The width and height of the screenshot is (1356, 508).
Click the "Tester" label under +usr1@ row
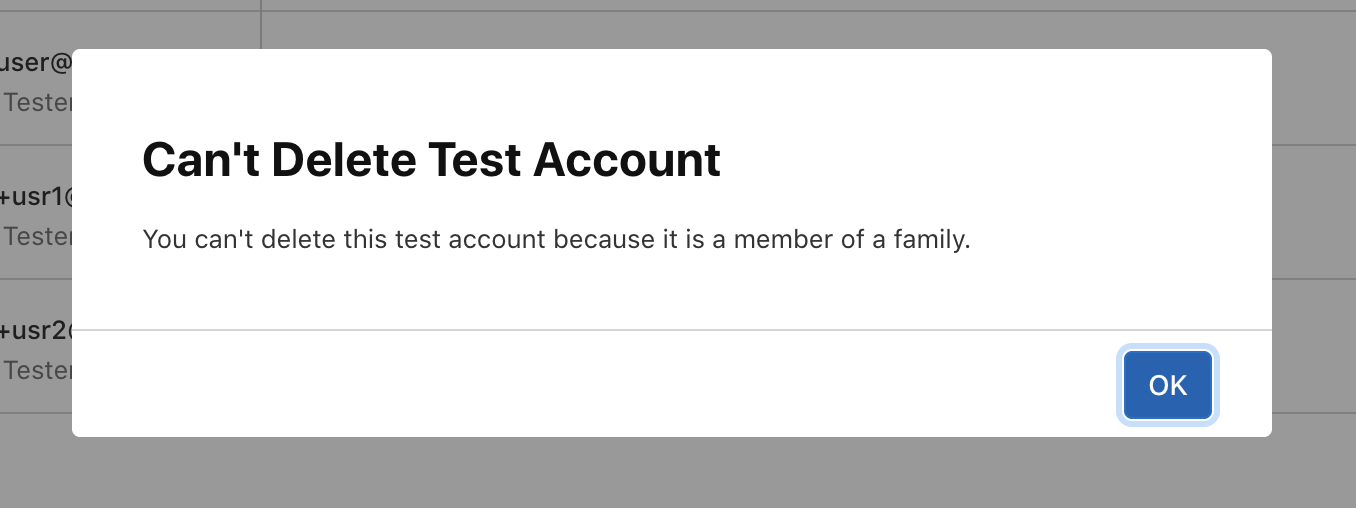coord(36,236)
